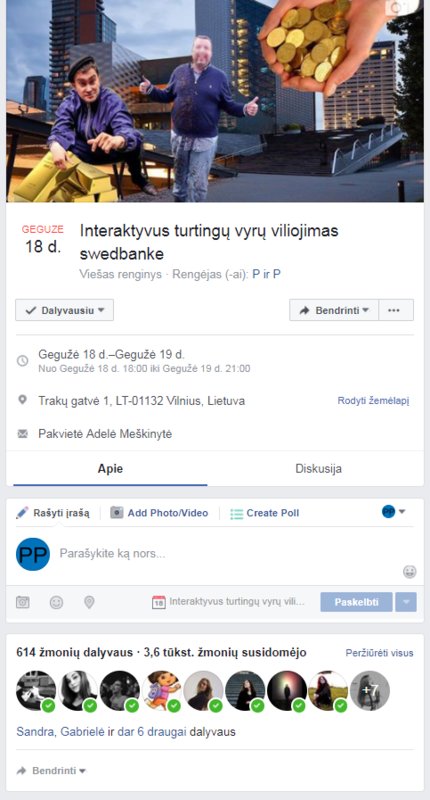Expand the Dalyvausiu attendance dropdown
The width and height of the screenshot is (430, 800).
click(64, 310)
